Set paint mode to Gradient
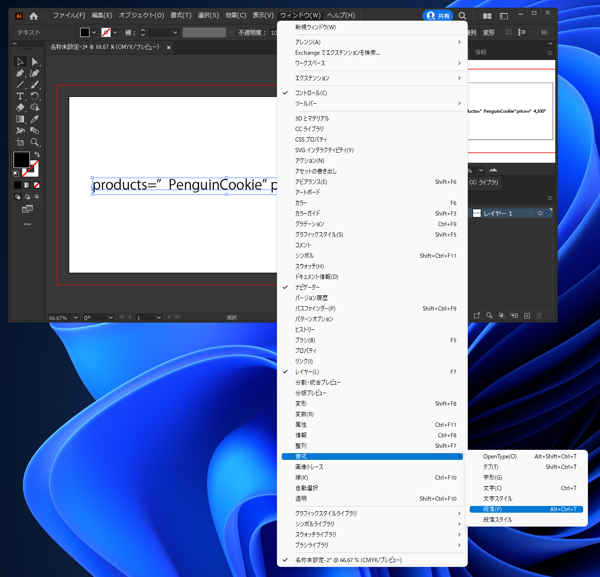600x577 pixels. [x=27, y=185]
